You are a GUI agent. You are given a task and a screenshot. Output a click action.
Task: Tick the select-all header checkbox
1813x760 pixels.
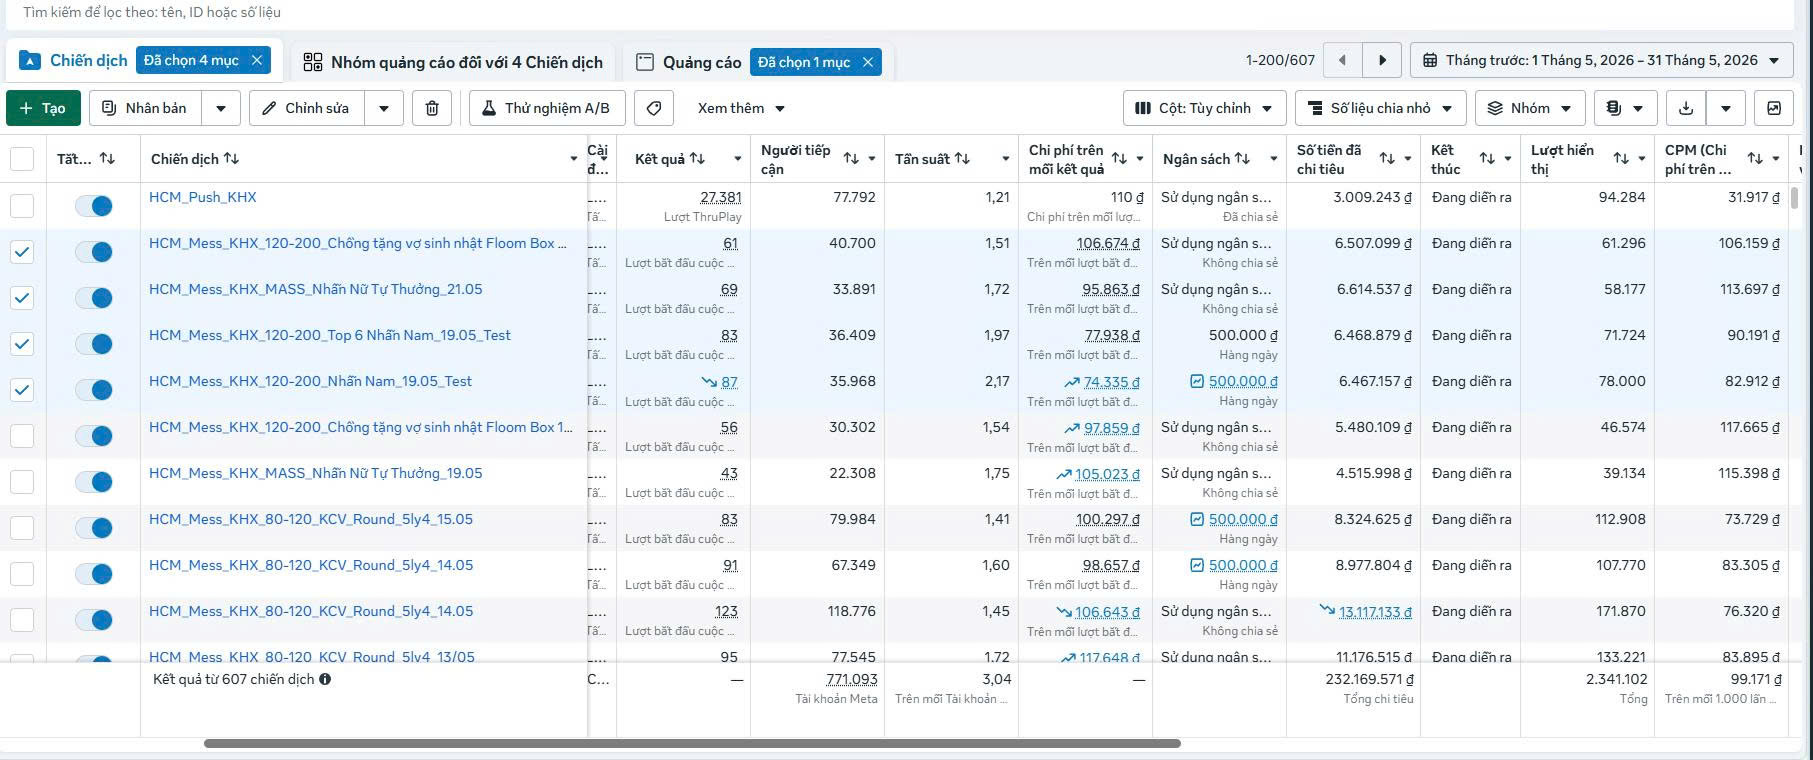tap(22, 159)
